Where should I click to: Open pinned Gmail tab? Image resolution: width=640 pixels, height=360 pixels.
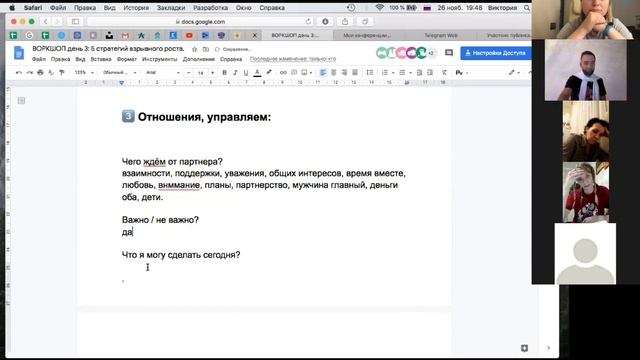point(125,36)
